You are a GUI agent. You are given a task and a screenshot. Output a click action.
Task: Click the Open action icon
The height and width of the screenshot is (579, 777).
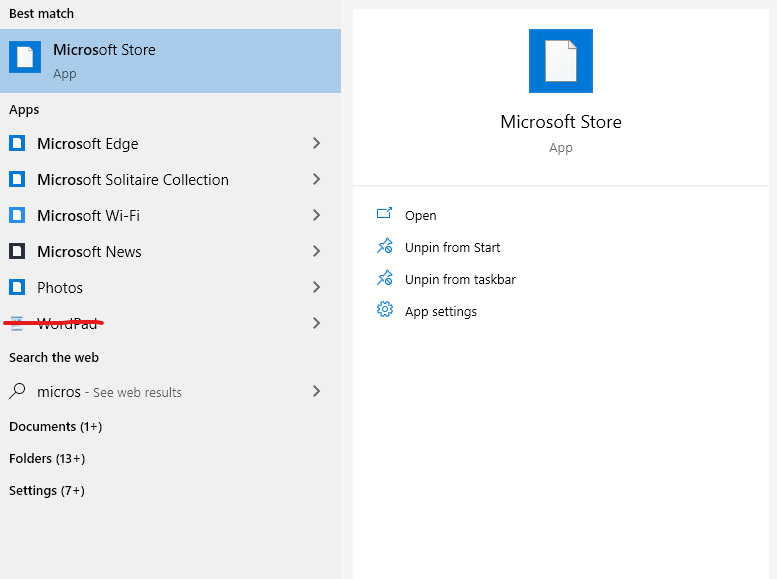point(385,214)
